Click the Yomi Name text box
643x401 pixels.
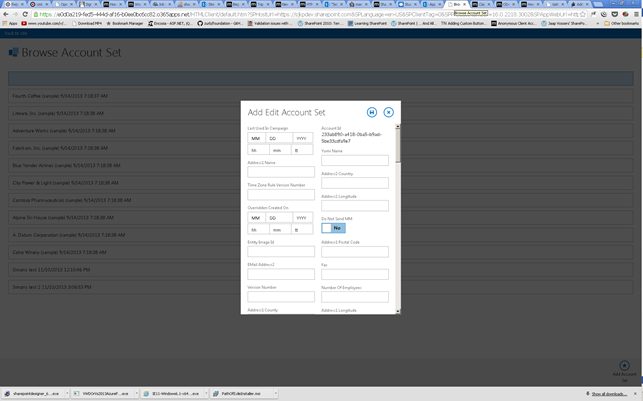point(354,161)
